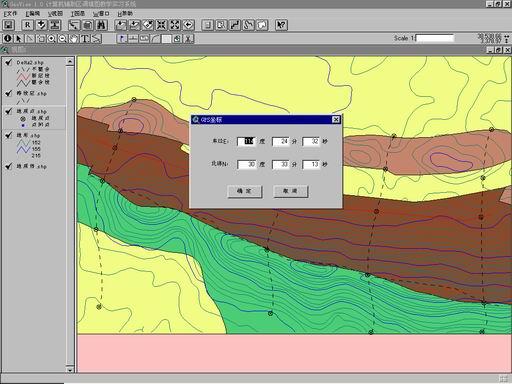Click the back arrow previous extent icon
The height and width of the screenshot is (384, 512).
coord(188,25)
